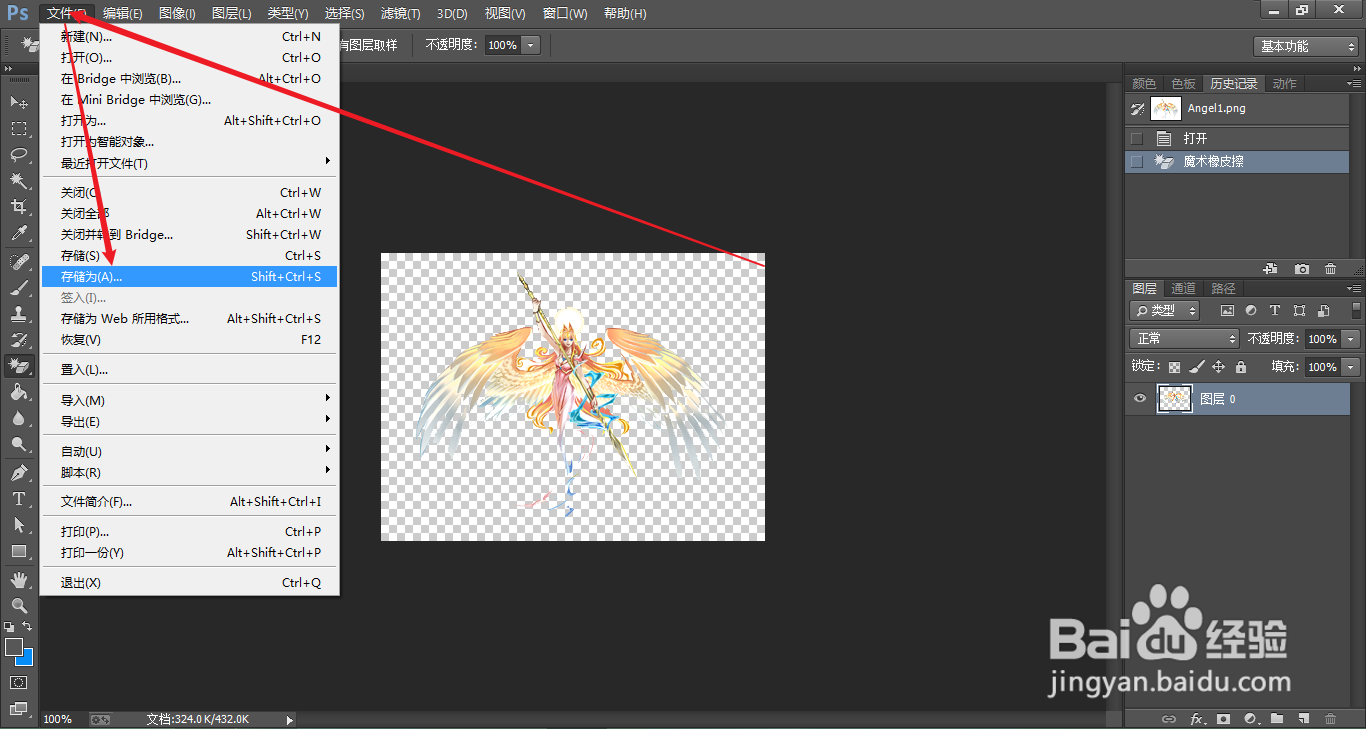This screenshot has height=729, width=1366.
Task: Select the Magic Eraser tool in toolbox
Action: 19,366
